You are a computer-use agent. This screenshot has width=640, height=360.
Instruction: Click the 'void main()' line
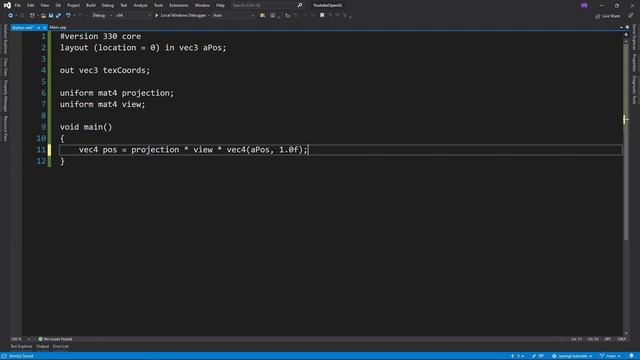click(x=86, y=127)
